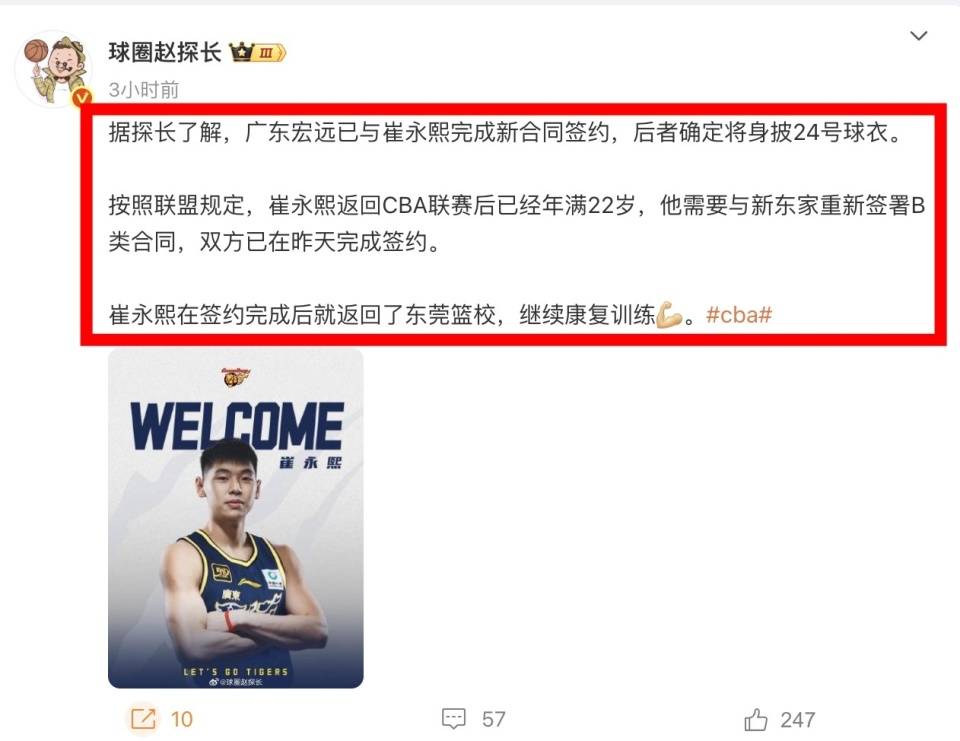This screenshot has height=741, width=960.
Task: Click the 3小时前 timestamp
Action: (144, 90)
